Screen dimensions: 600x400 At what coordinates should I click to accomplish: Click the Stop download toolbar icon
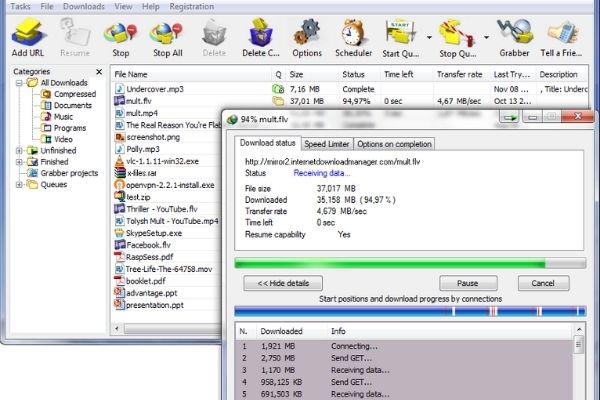121,34
